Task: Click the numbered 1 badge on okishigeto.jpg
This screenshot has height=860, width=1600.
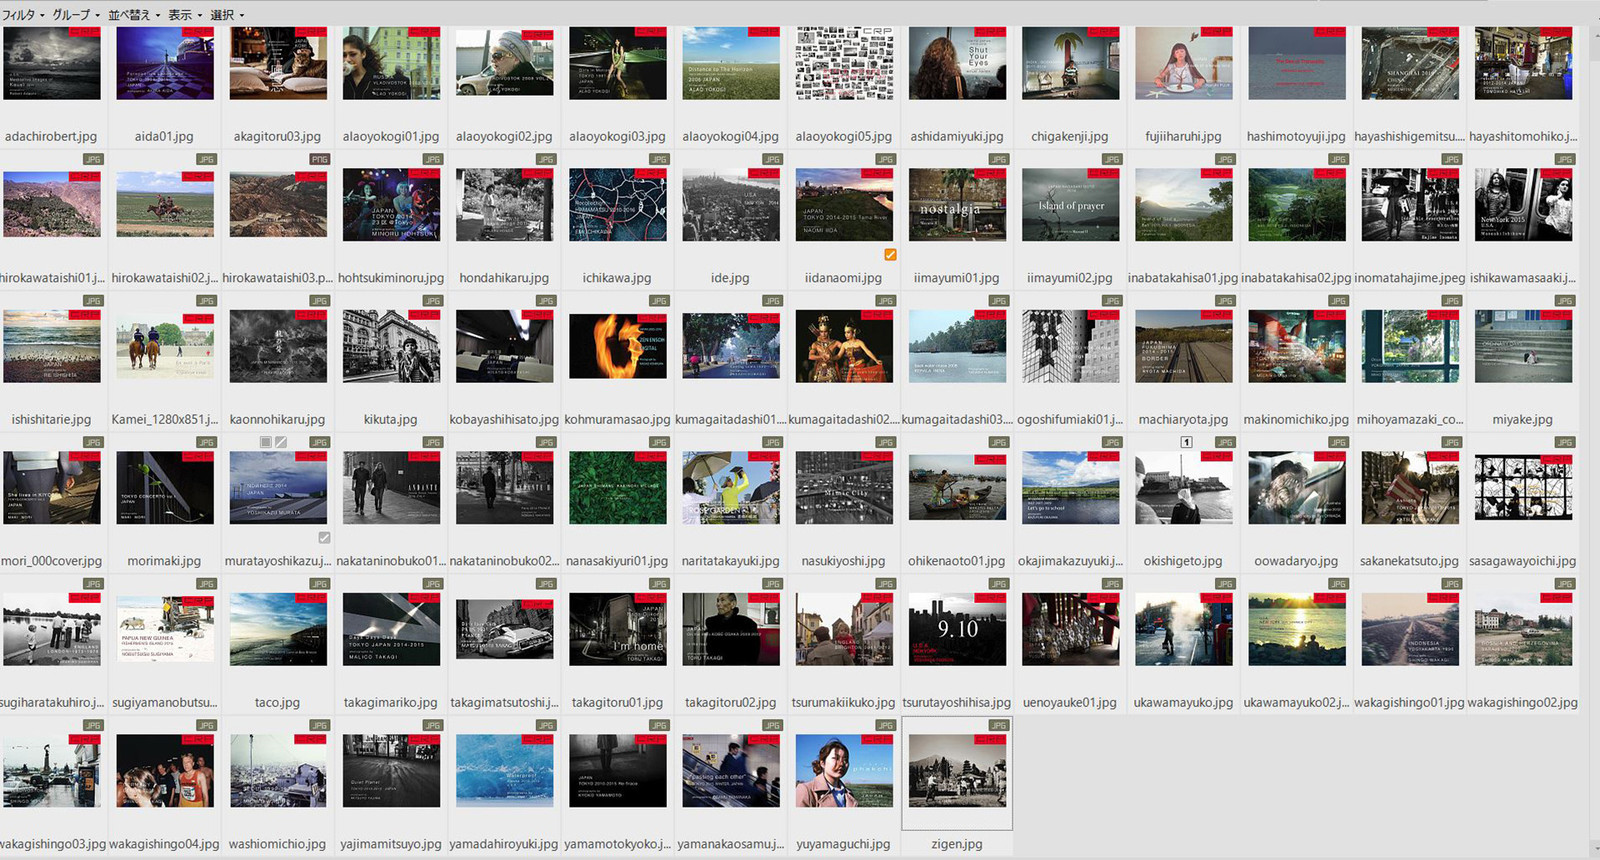Action: [x=1186, y=442]
